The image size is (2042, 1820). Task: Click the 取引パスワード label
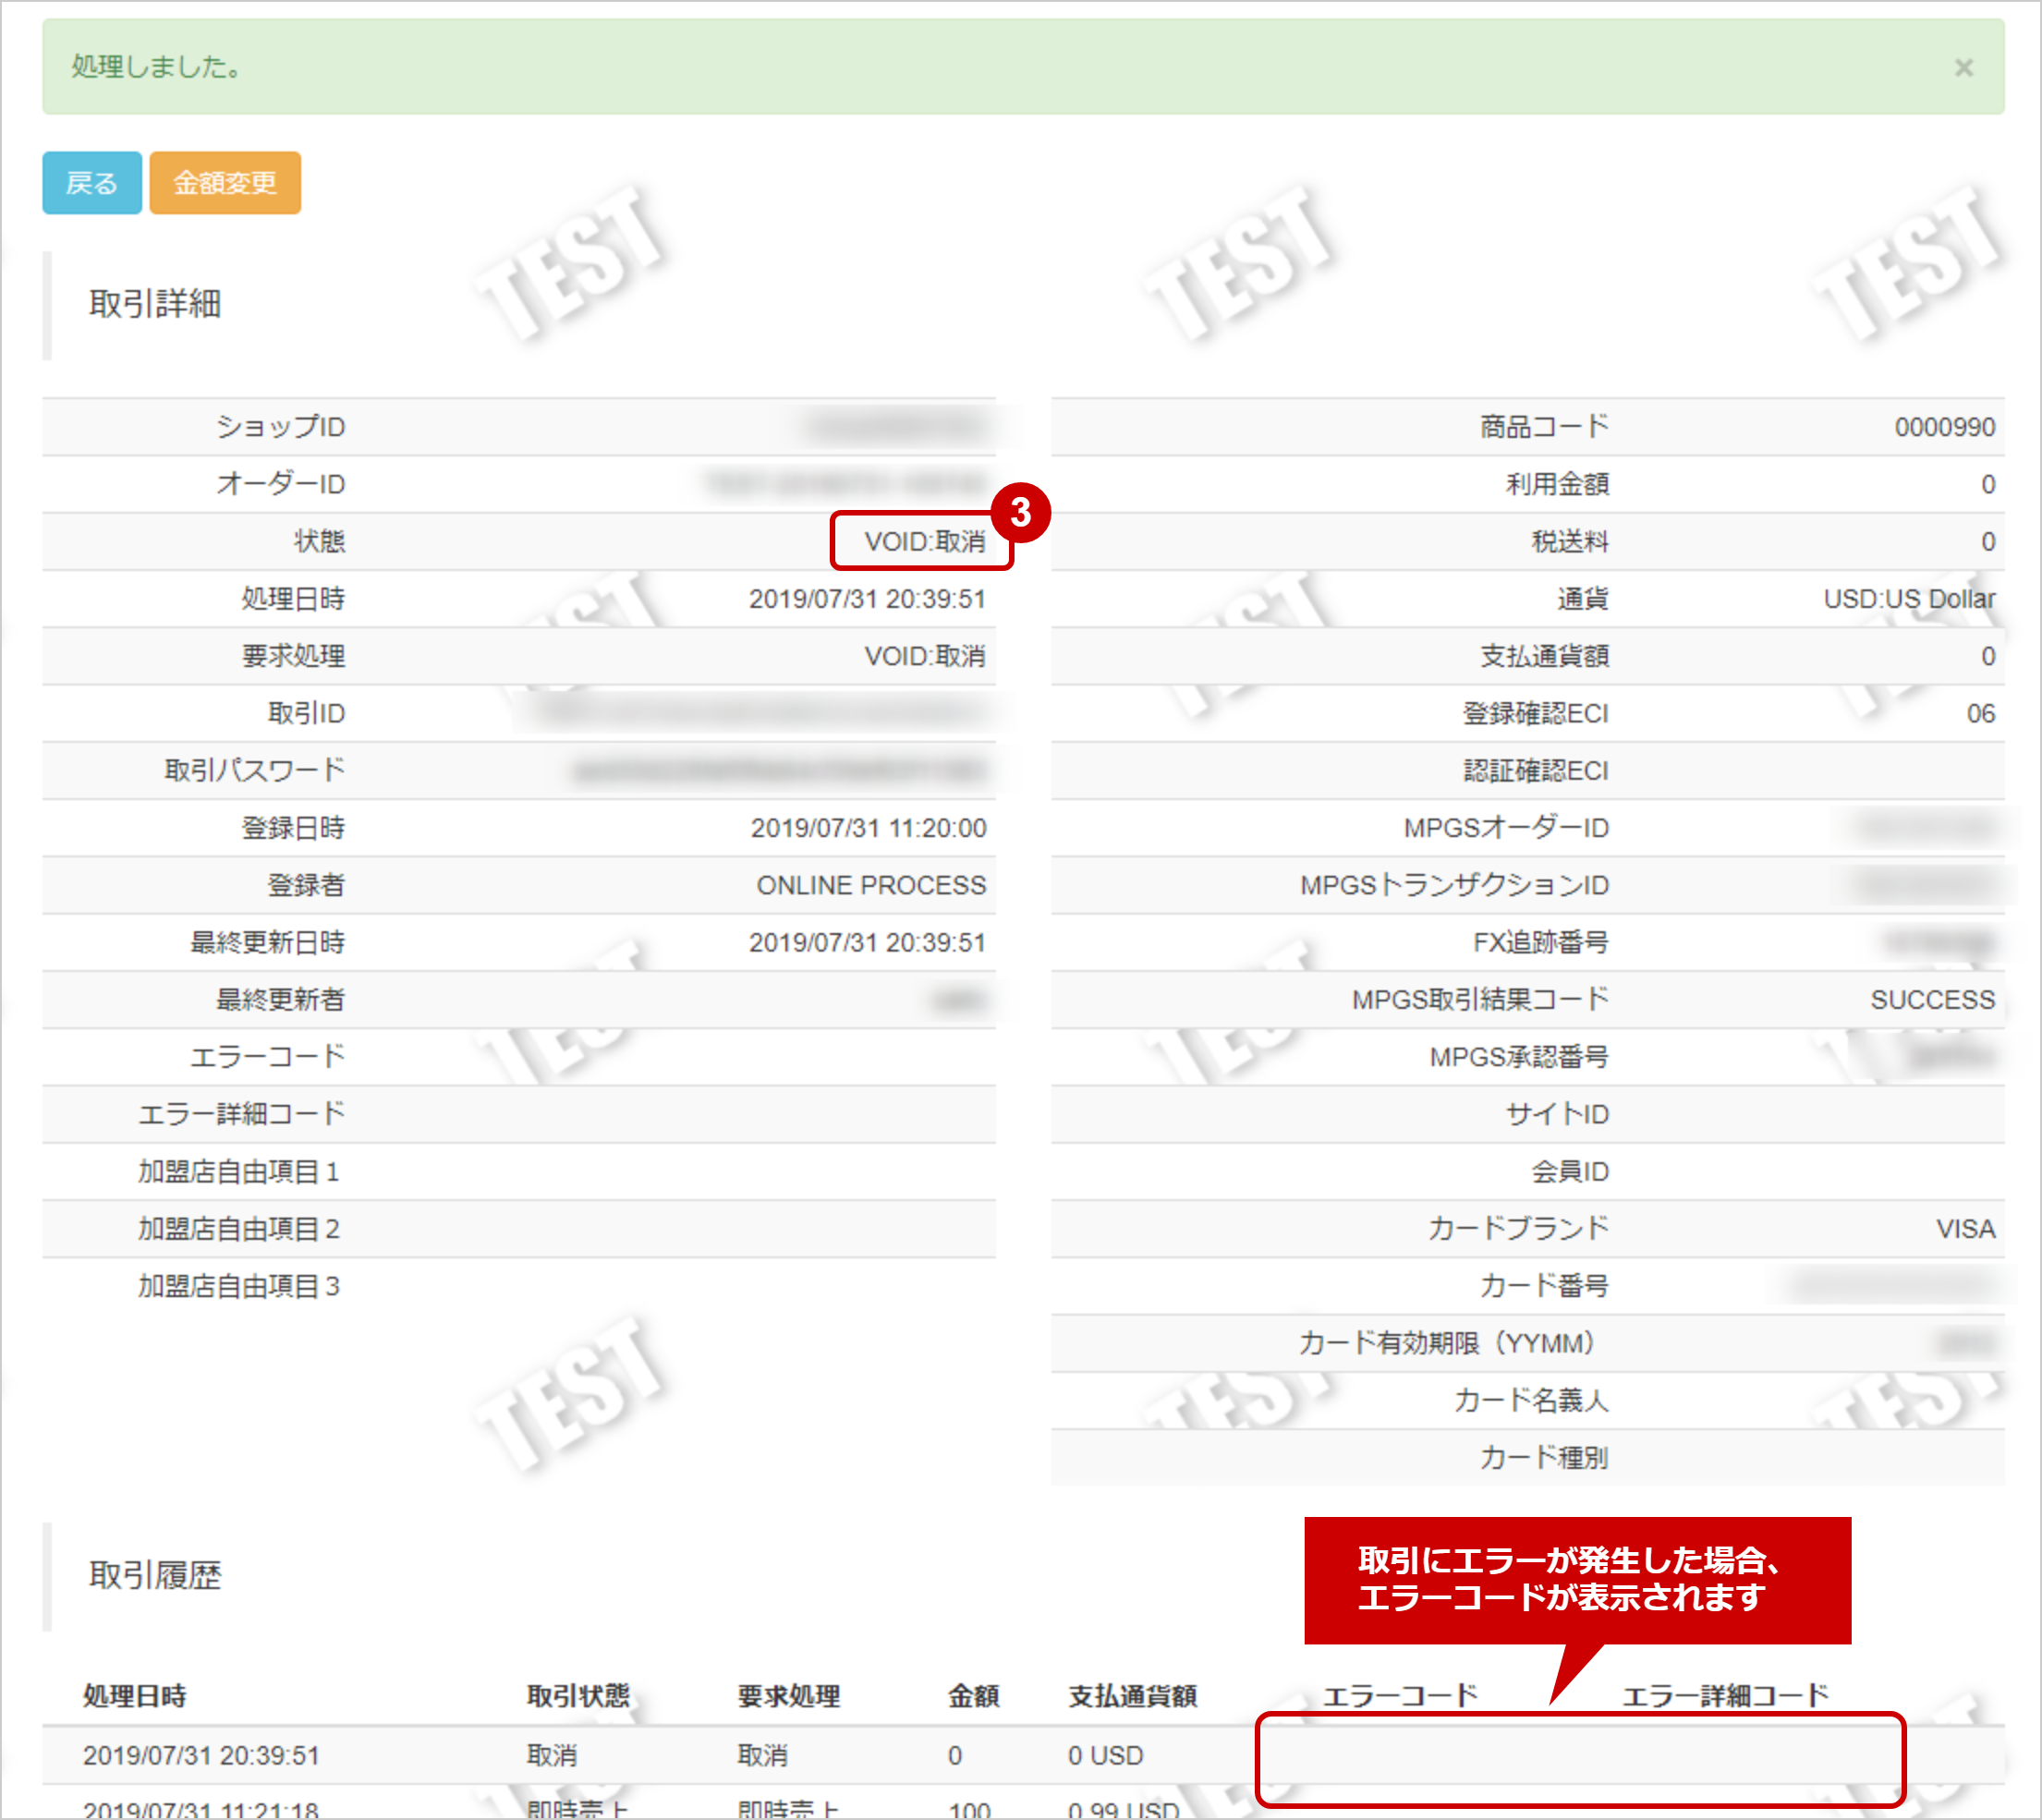tap(255, 770)
